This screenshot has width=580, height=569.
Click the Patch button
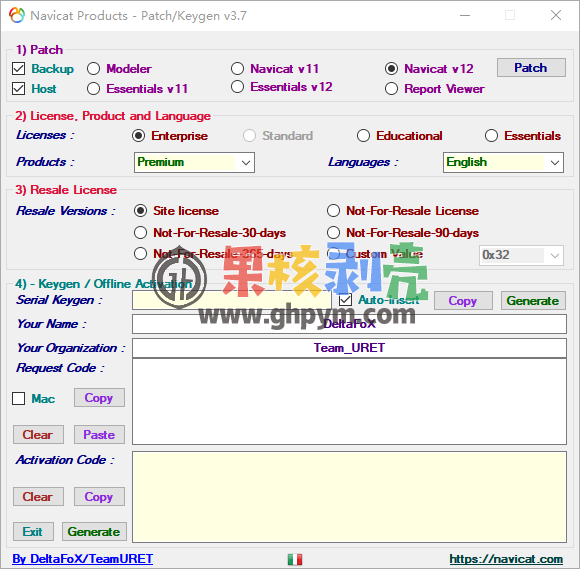(x=531, y=68)
